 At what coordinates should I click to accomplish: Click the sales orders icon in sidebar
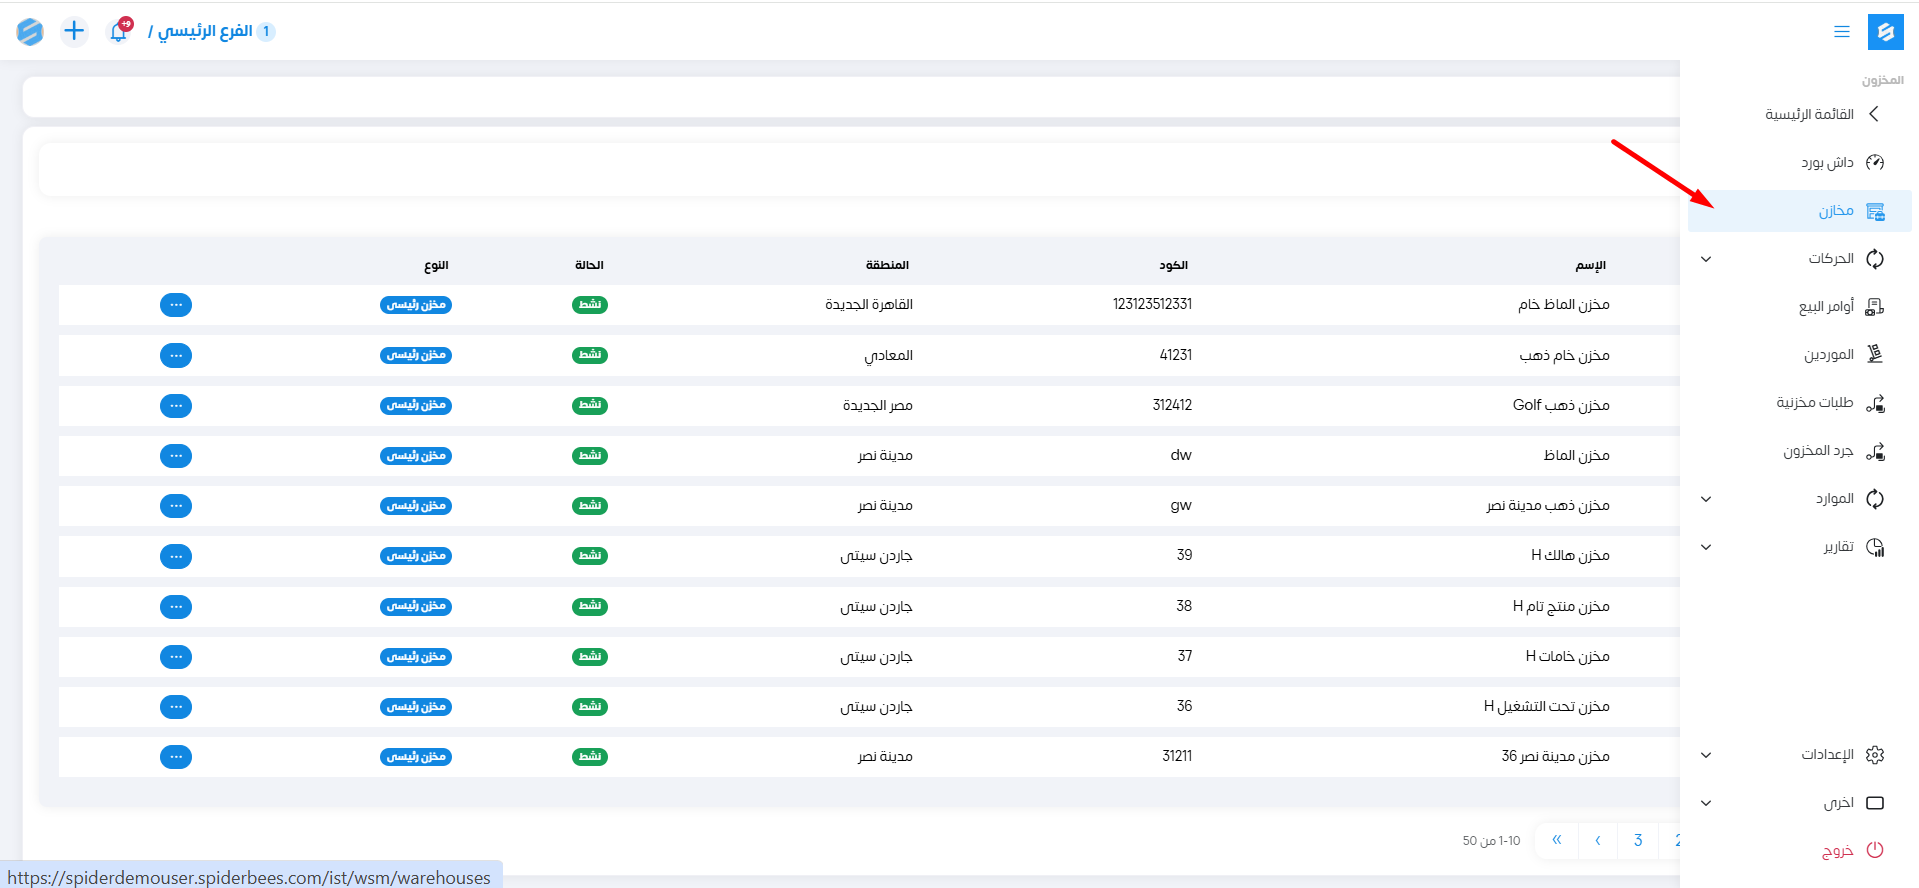[x=1875, y=307]
